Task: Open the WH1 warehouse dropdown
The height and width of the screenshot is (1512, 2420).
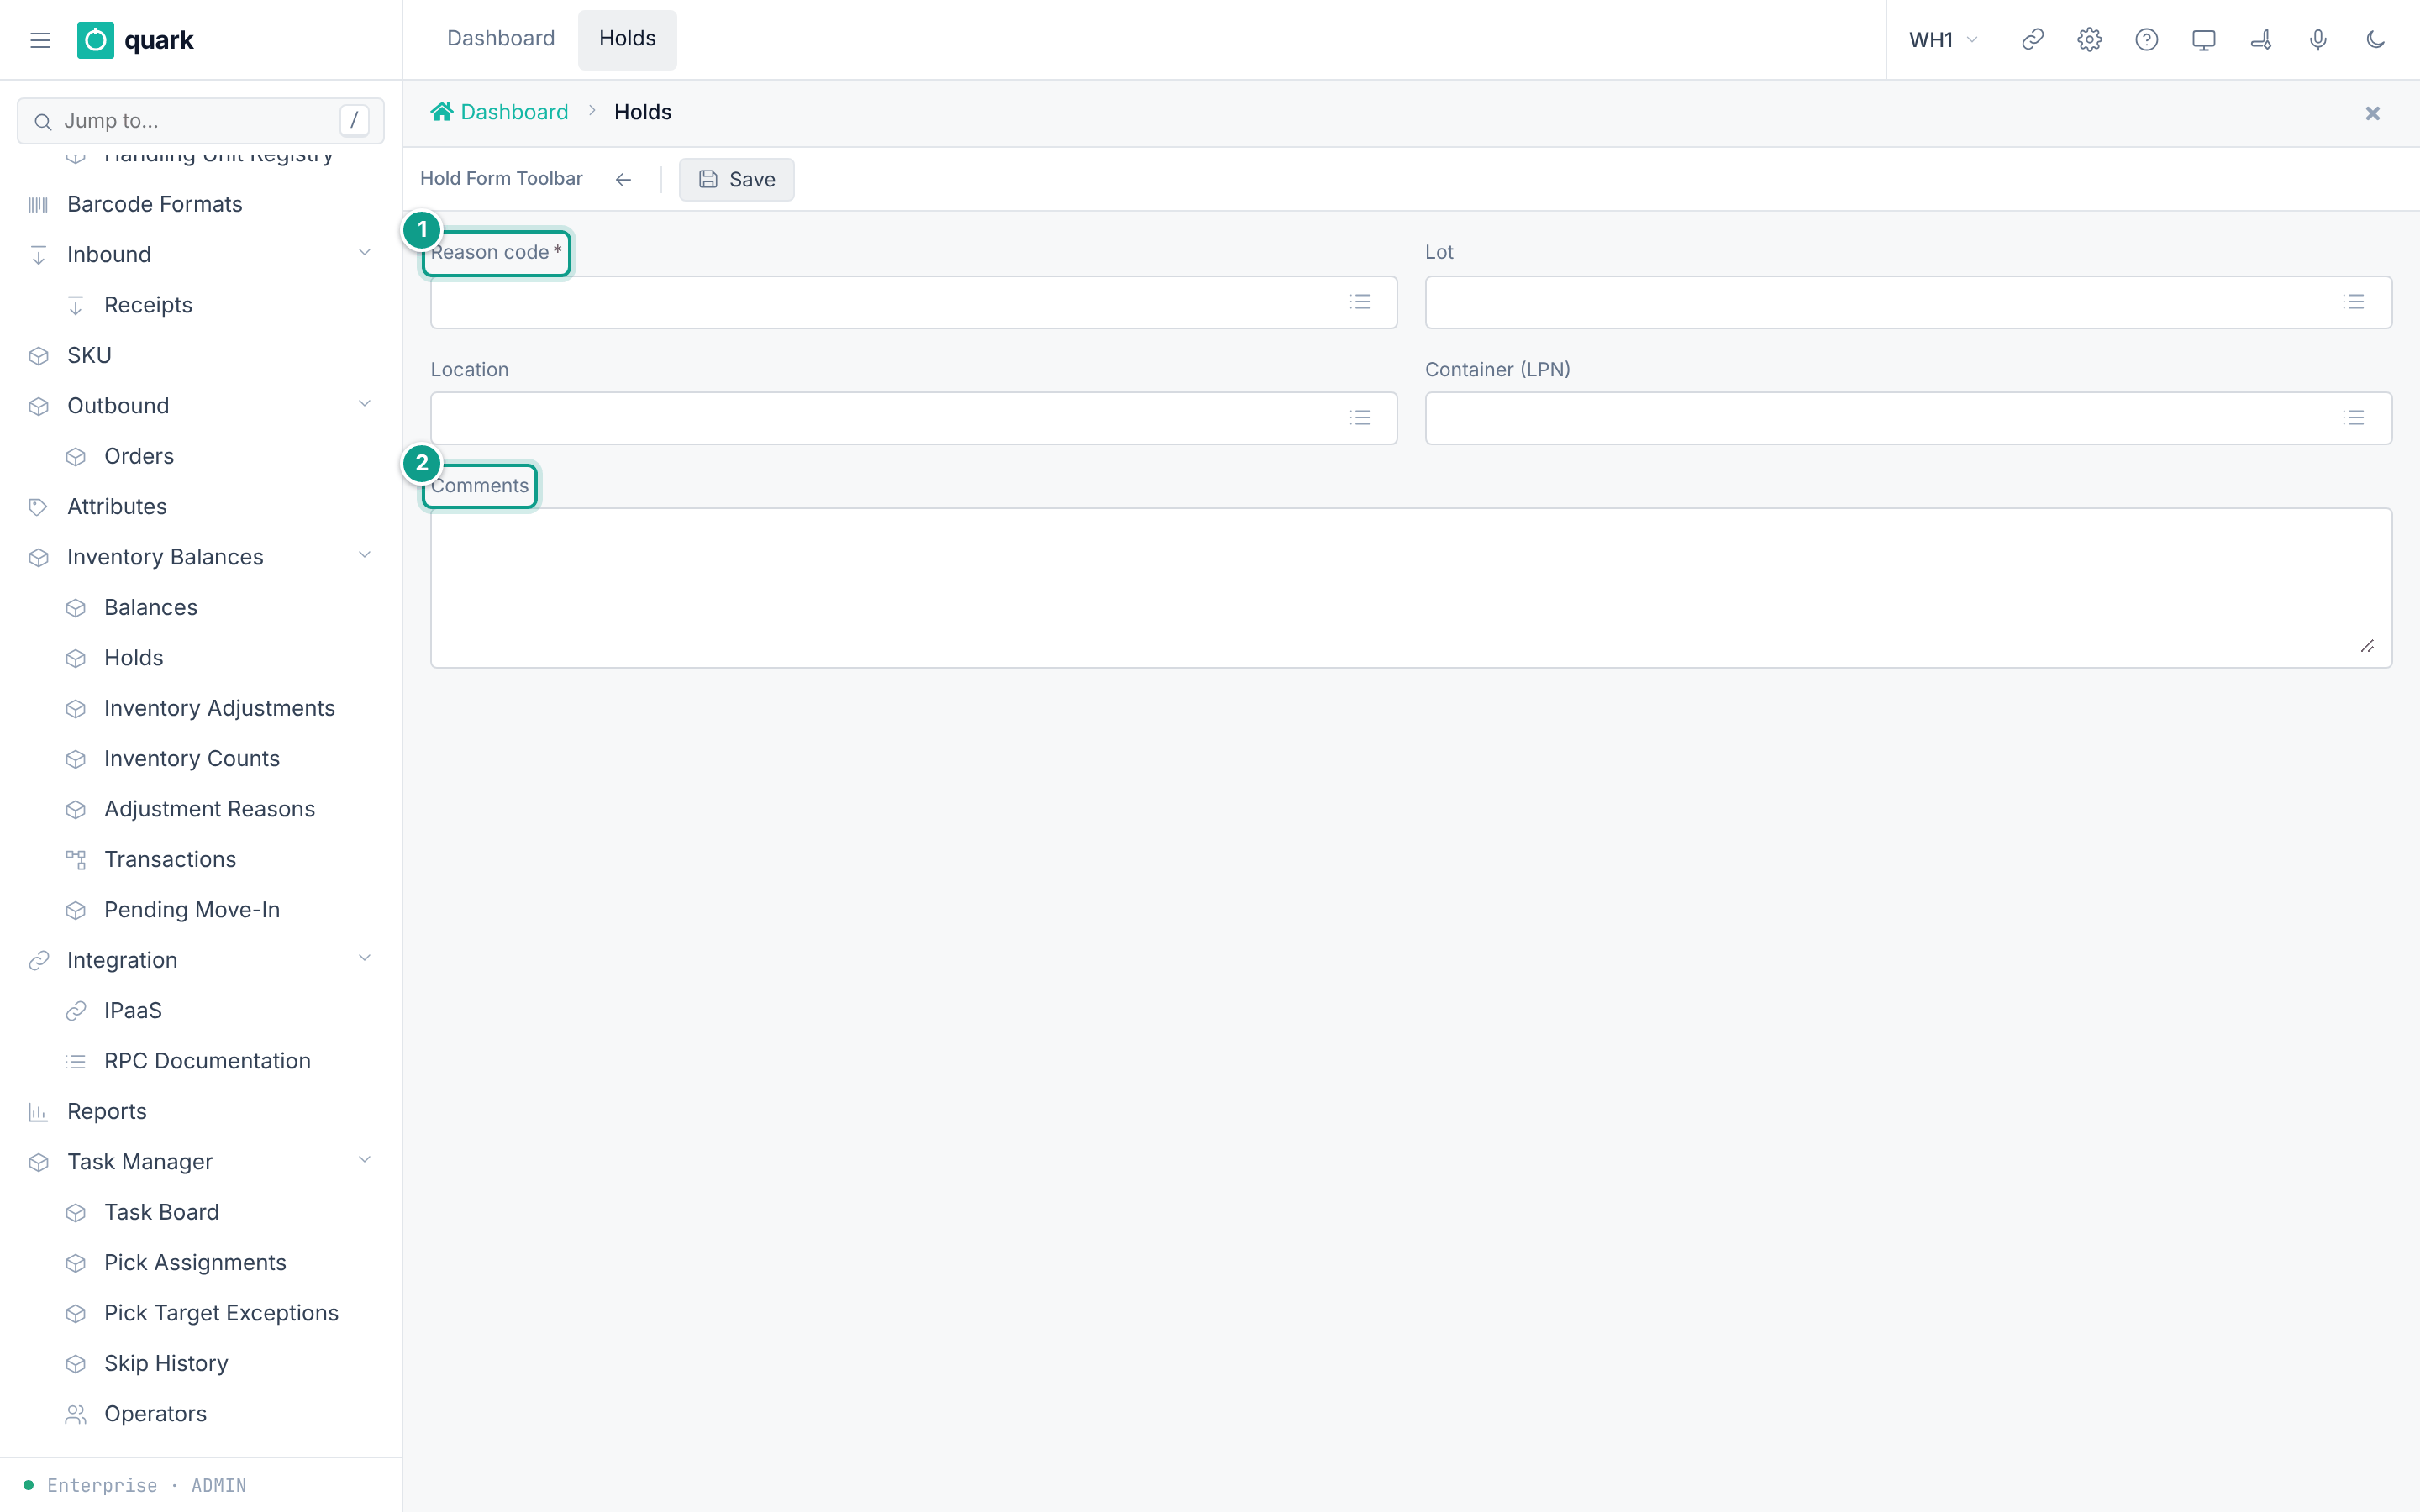Action: point(1943,40)
